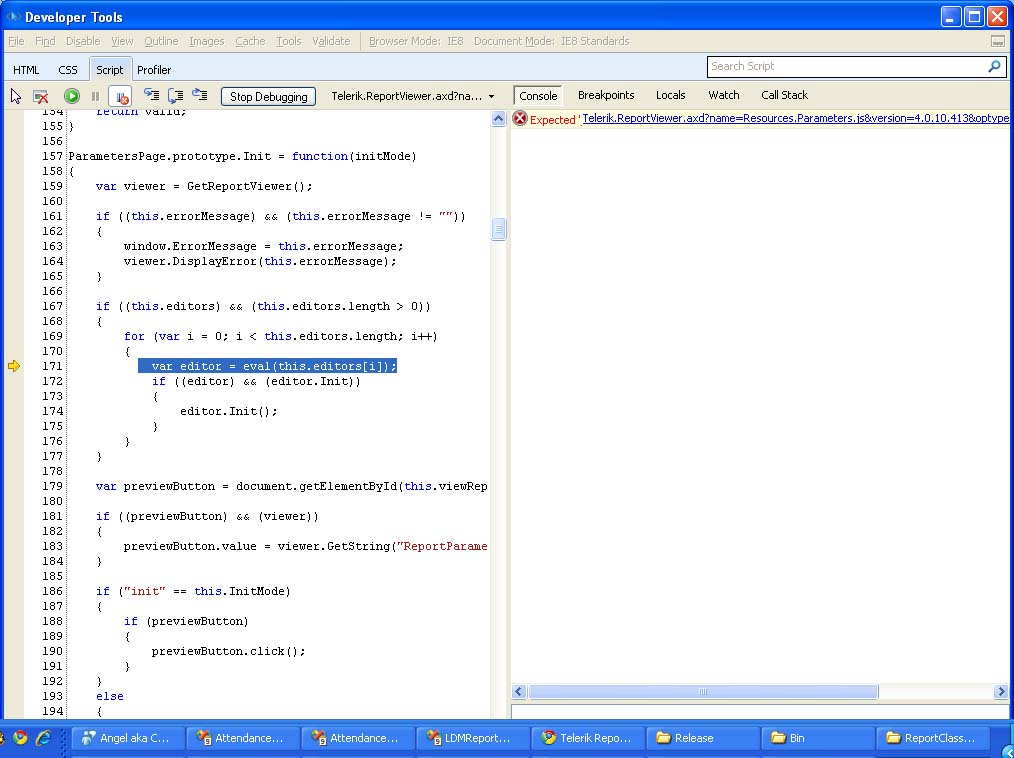Click the console horizontal scrollbar thumb
1014x758 pixels.
[x=703, y=691]
